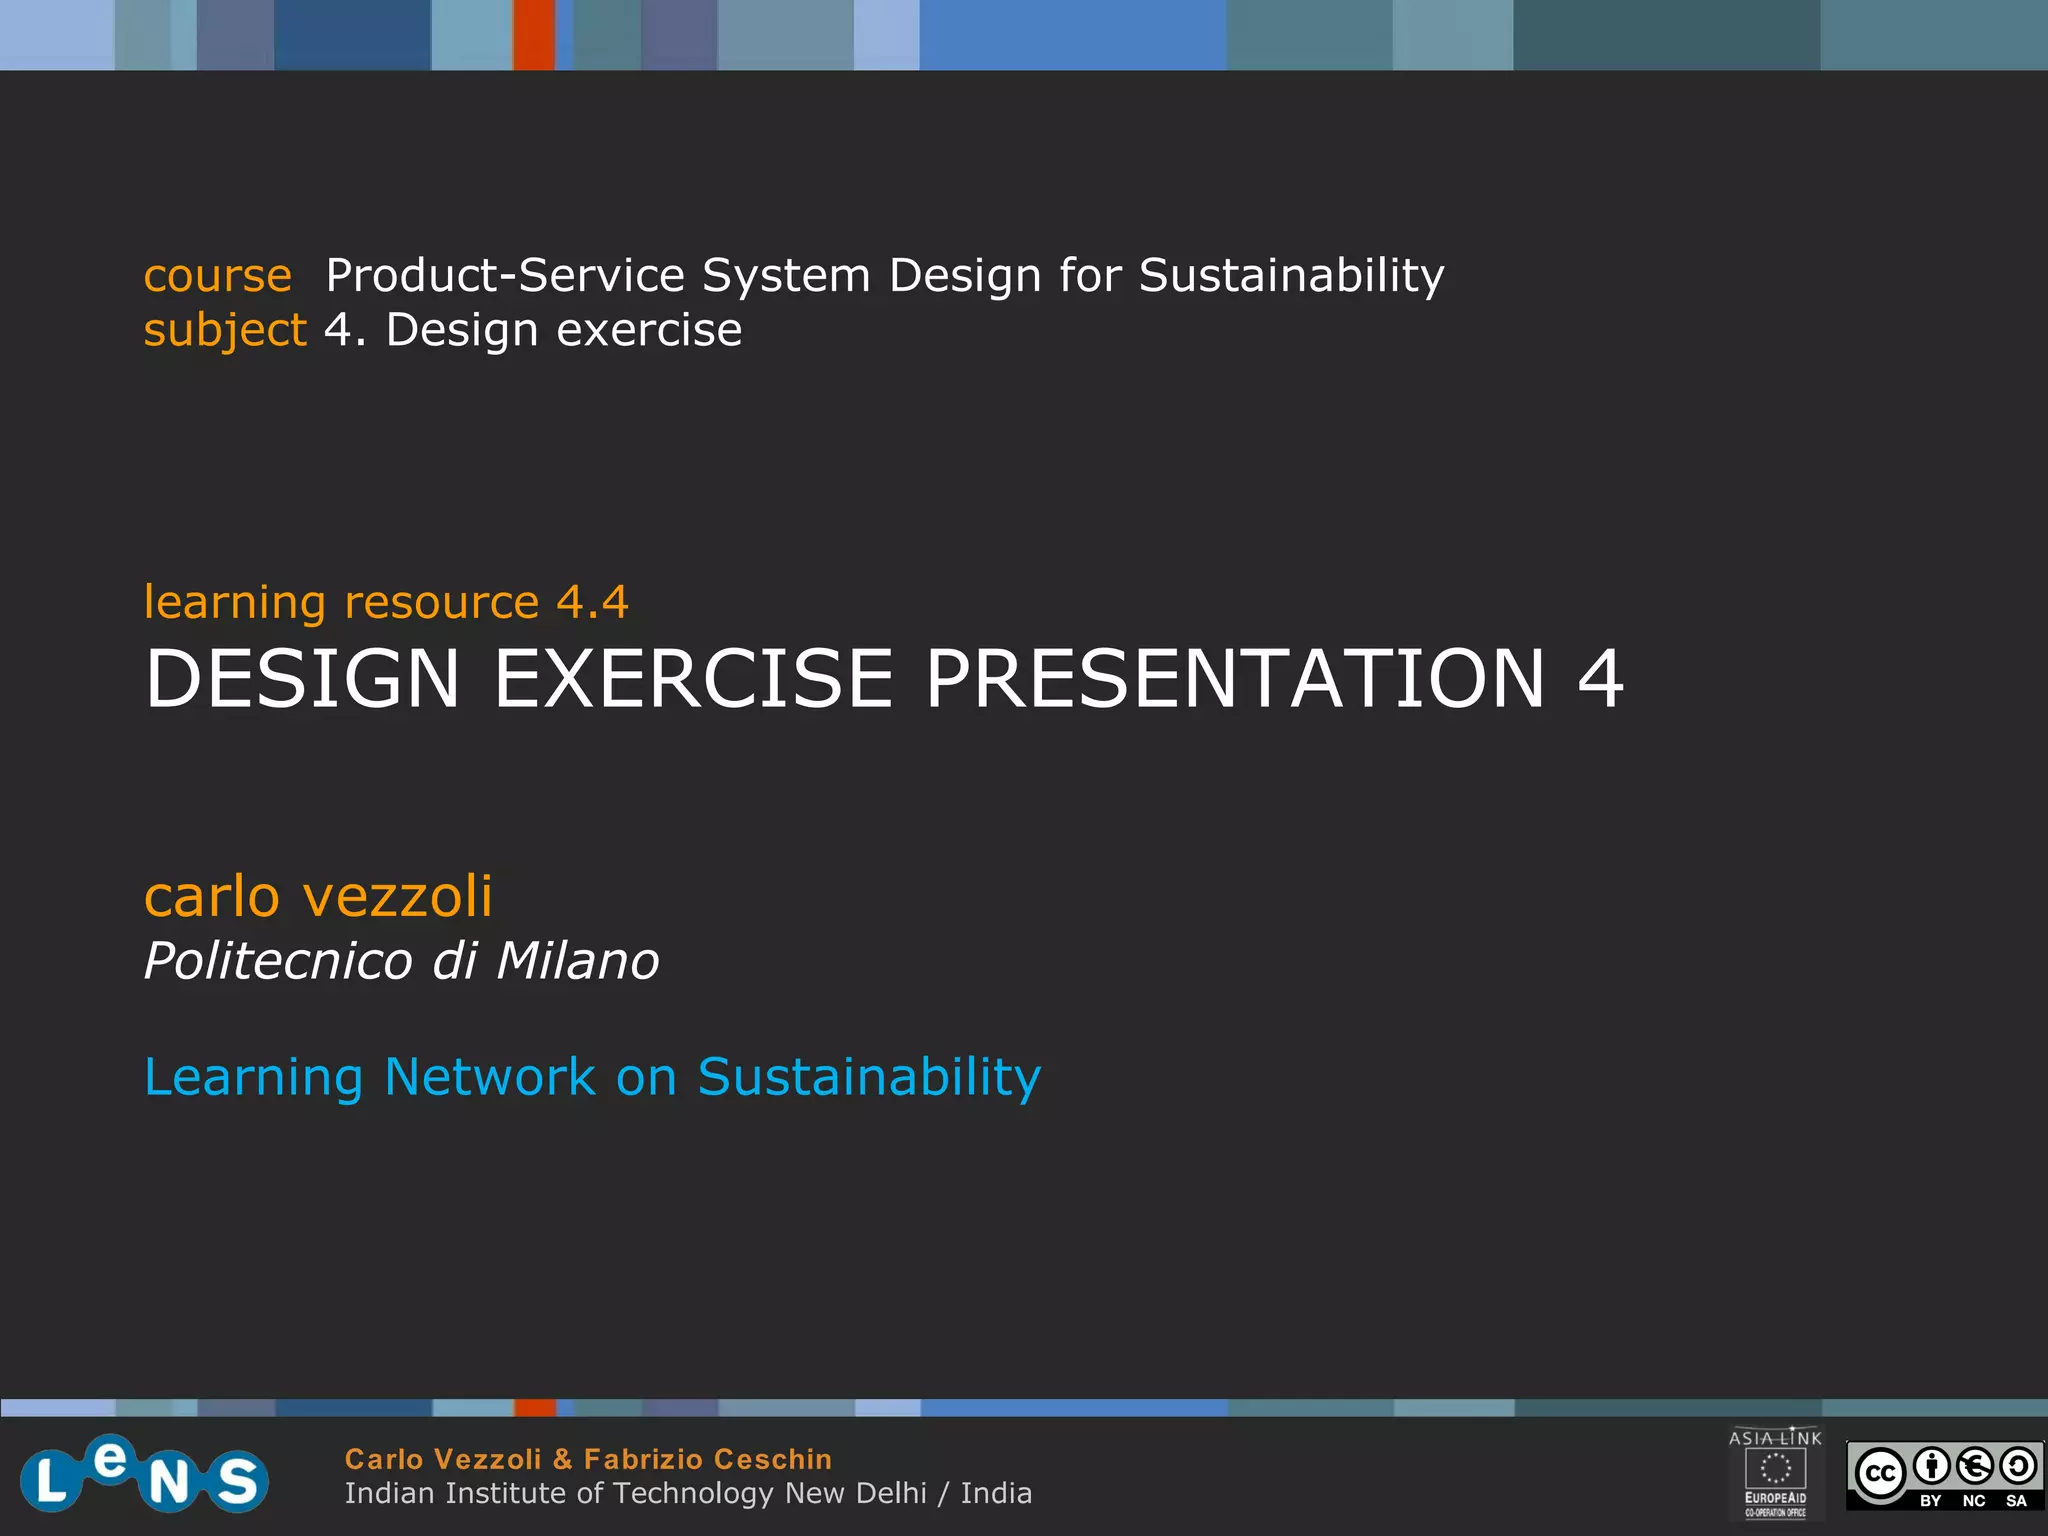Screen dimensions: 2048x1536
Task: Click the S bubble in LeNS logo
Action: [237, 1481]
